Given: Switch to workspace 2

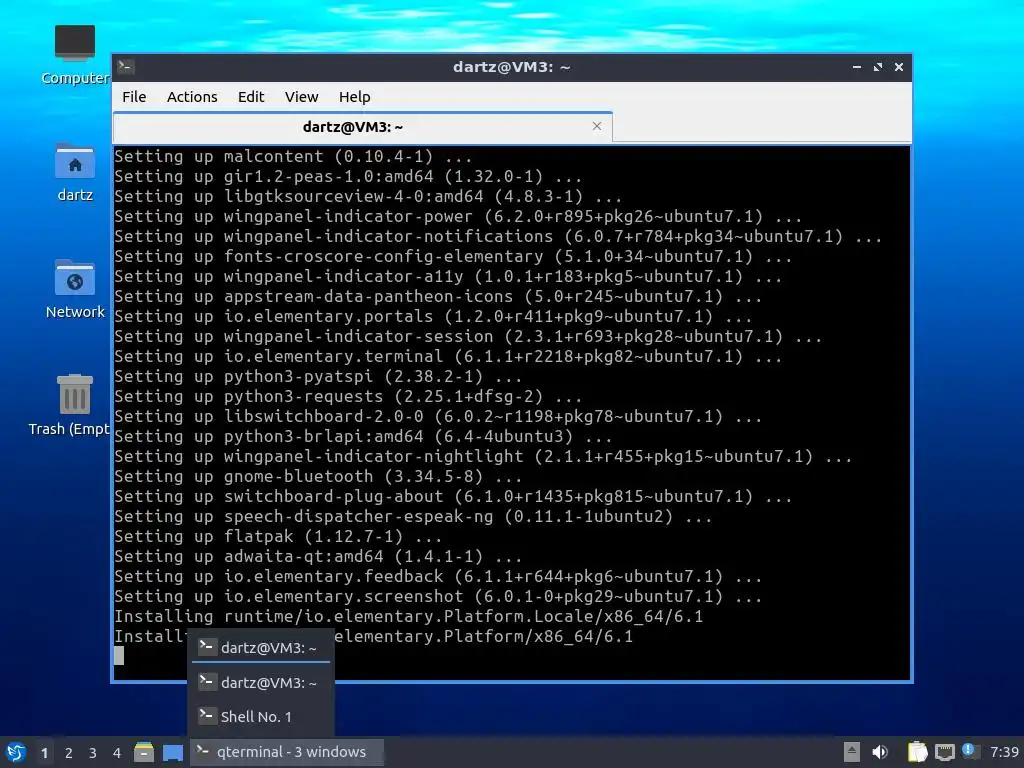Looking at the screenshot, I should coord(69,753).
